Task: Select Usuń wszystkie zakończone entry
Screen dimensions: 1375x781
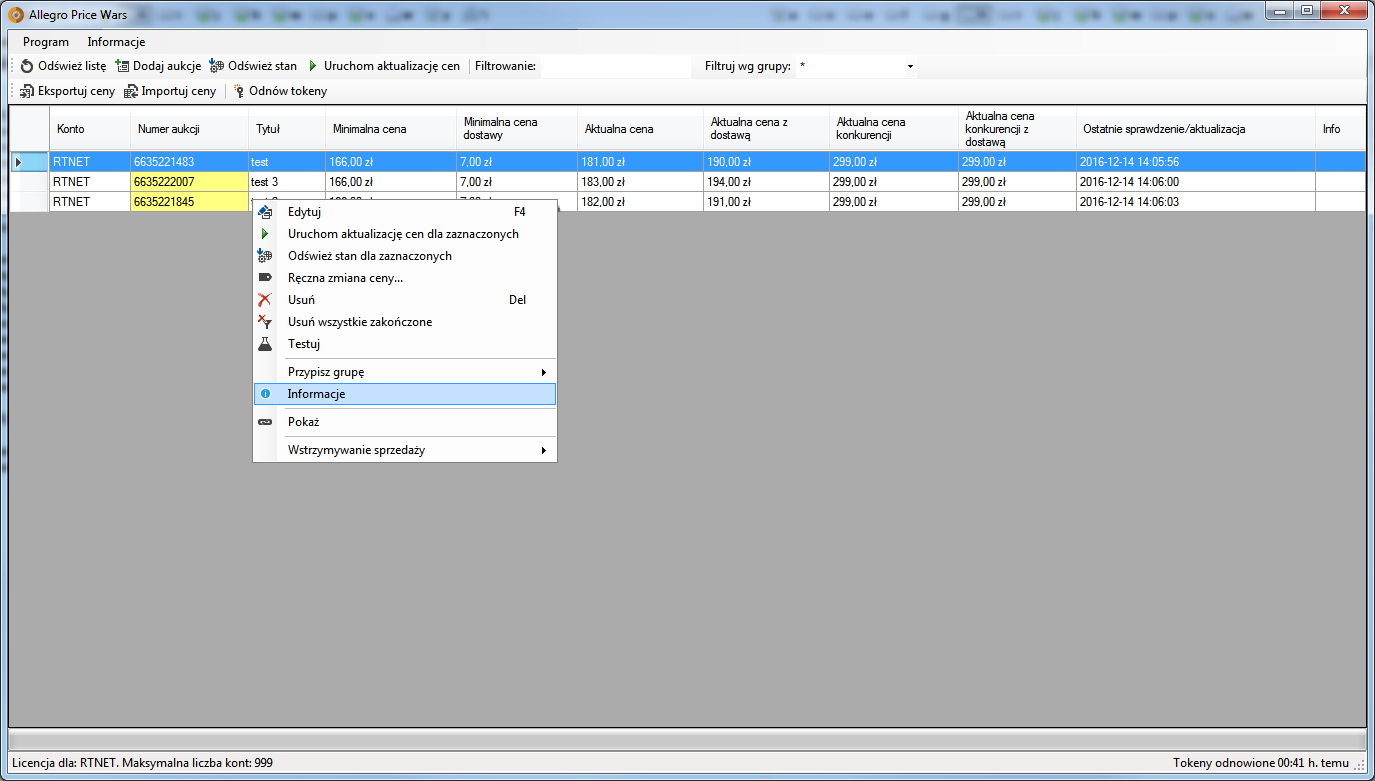Action: (x=405, y=322)
